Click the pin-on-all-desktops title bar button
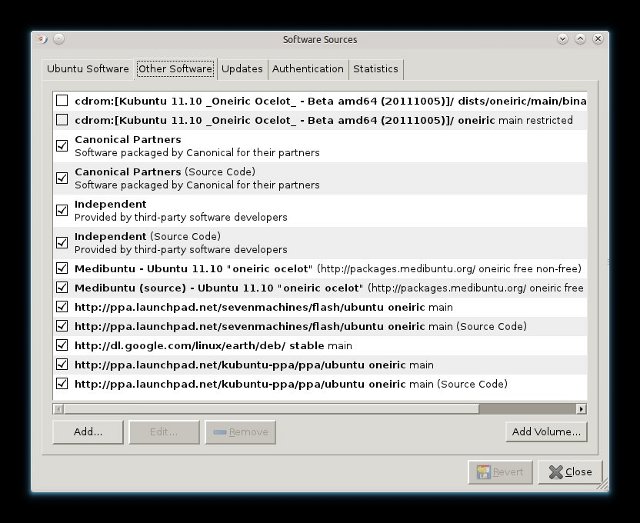This screenshot has width=640, height=523. click(58, 39)
